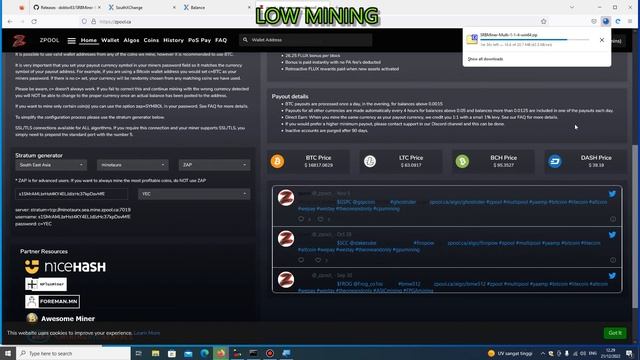Open the Learn More cookie link
The width and height of the screenshot is (640, 360).
click(147, 333)
